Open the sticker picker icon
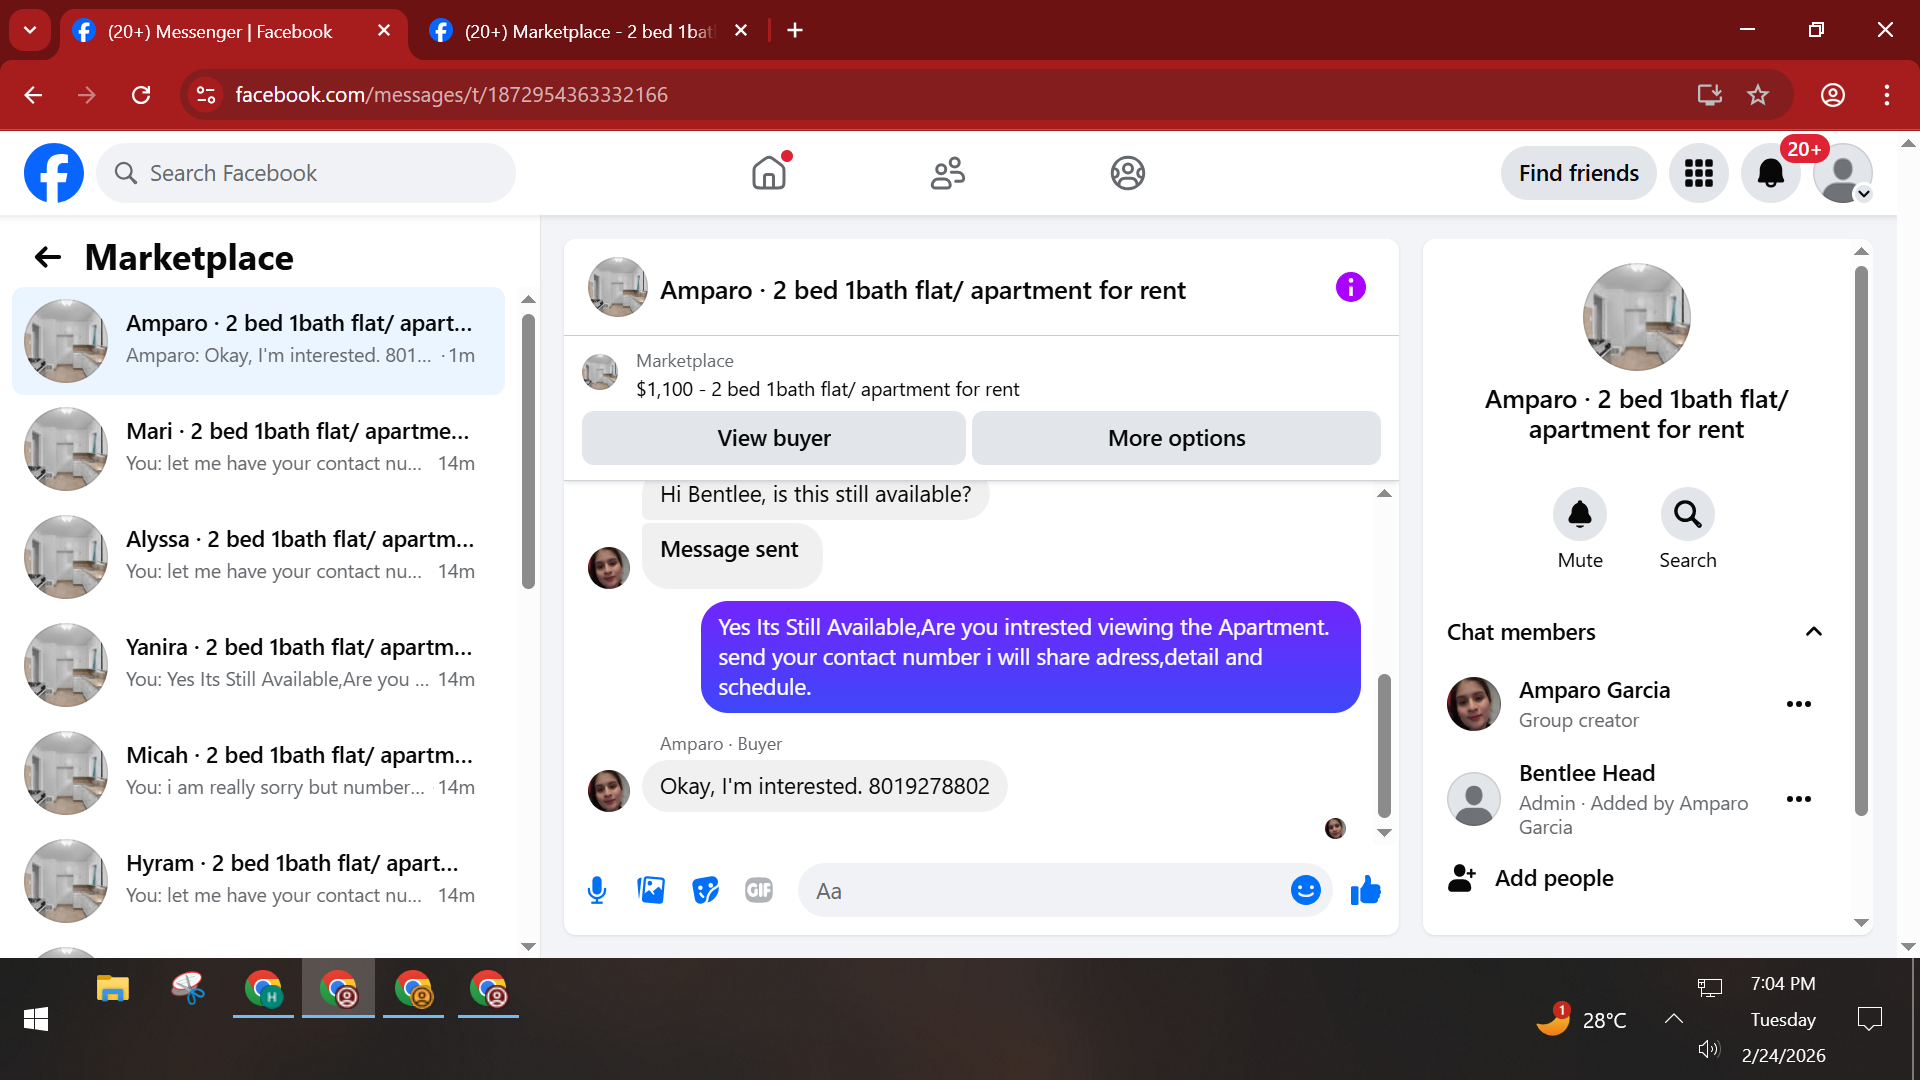Viewport: 1920px width, 1080px height. (705, 890)
